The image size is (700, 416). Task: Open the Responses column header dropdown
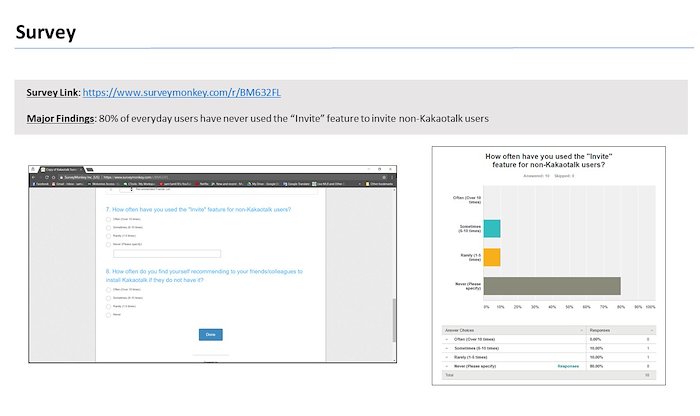click(652, 330)
